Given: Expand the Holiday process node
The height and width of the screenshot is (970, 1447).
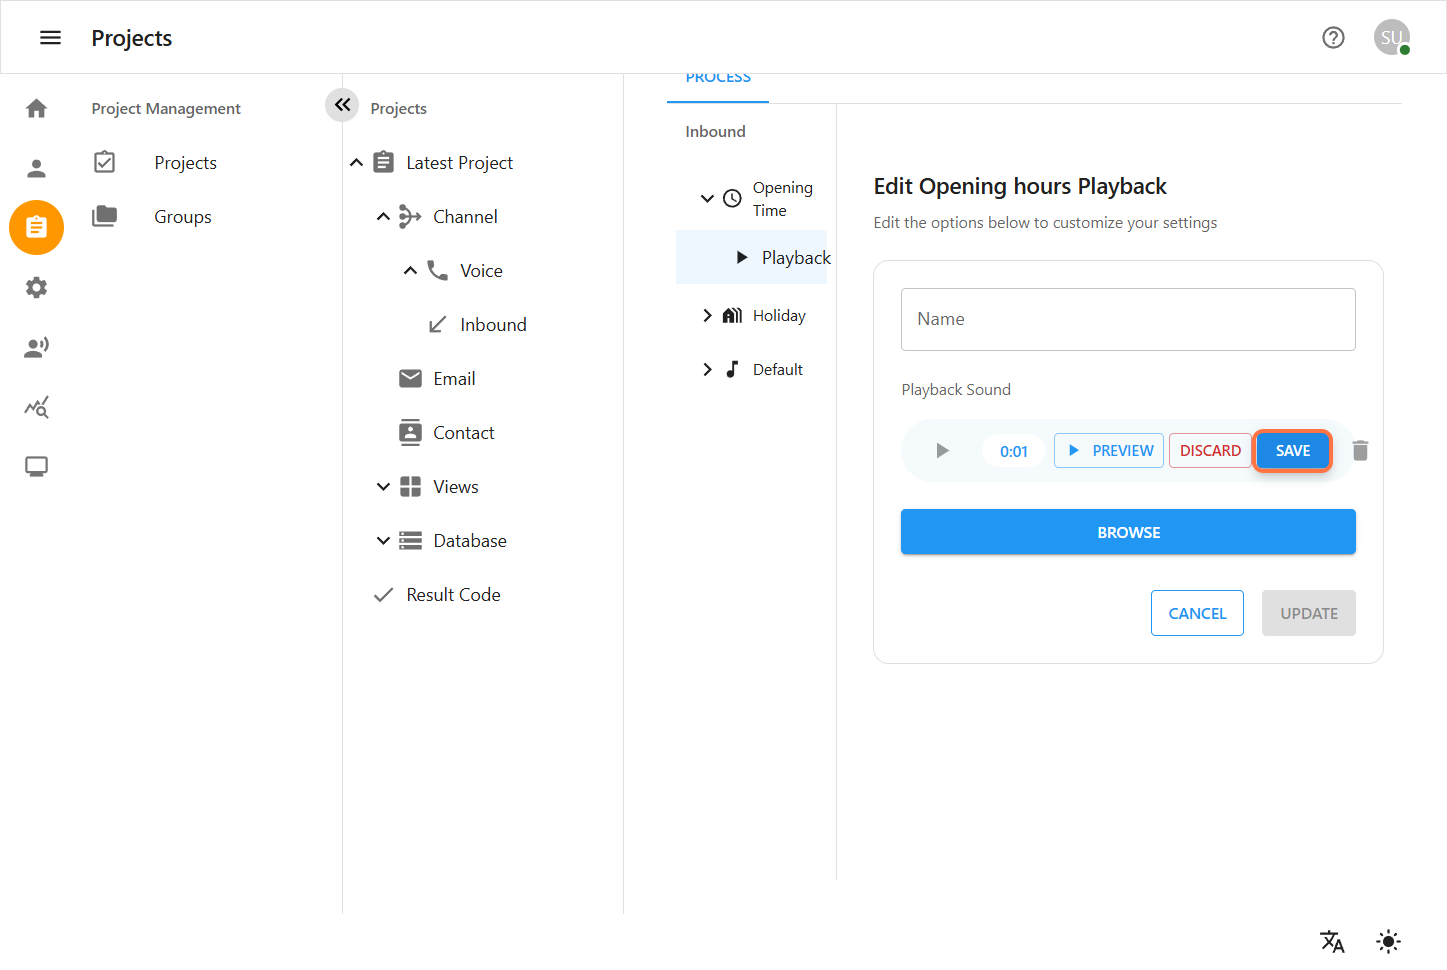Looking at the screenshot, I should [707, 316].
